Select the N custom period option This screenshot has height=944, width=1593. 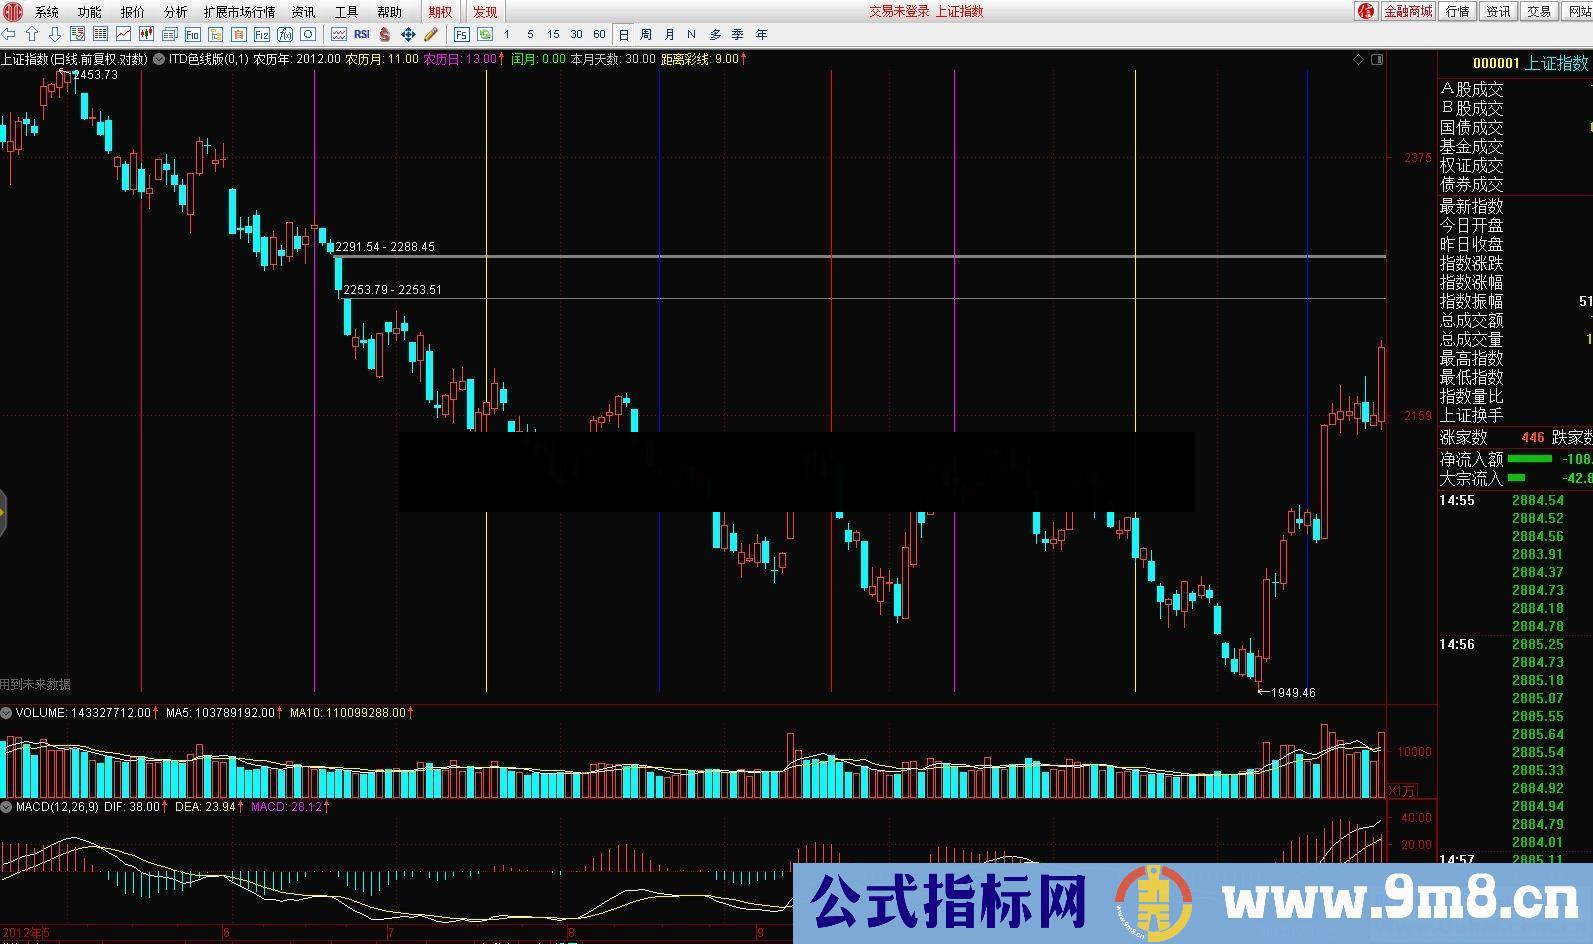point(691,34)
